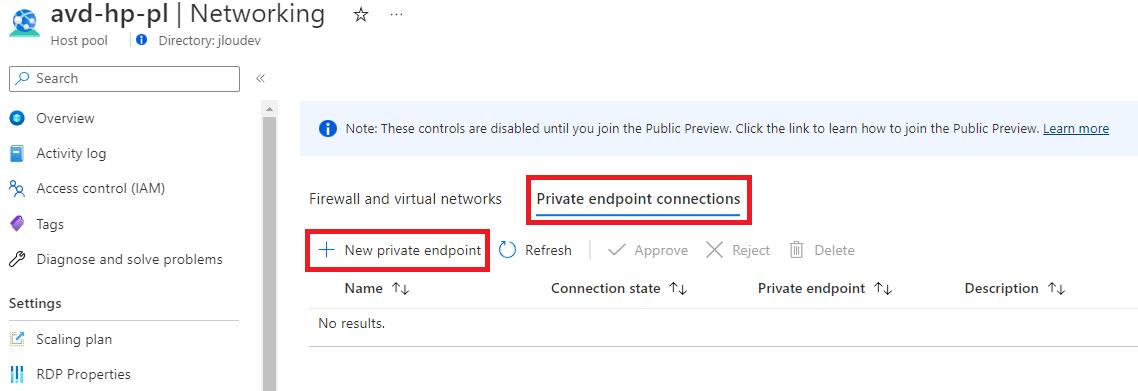Click New private endpoint button
1138x391 pixels.
(x=400, y=250)
